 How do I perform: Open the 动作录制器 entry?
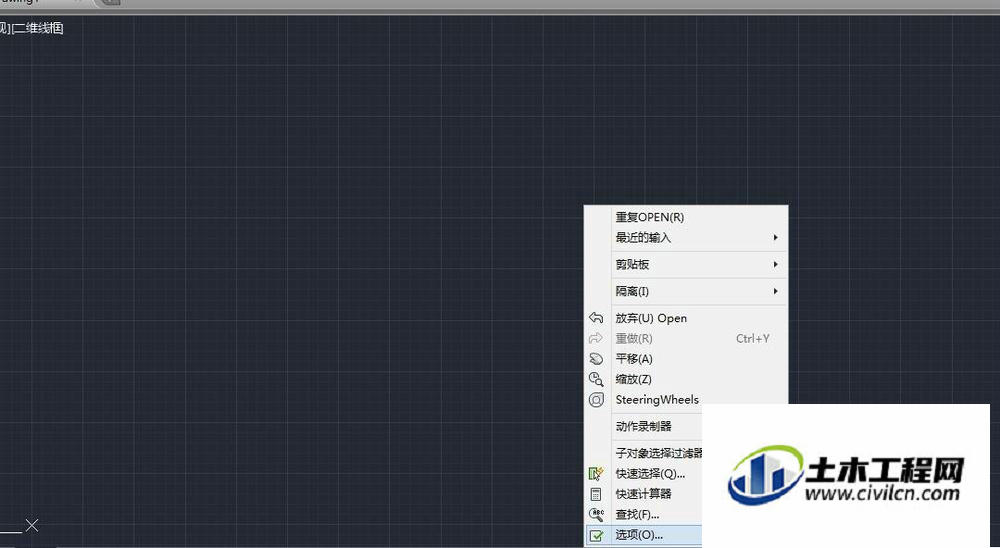click(x=643, y=426)
